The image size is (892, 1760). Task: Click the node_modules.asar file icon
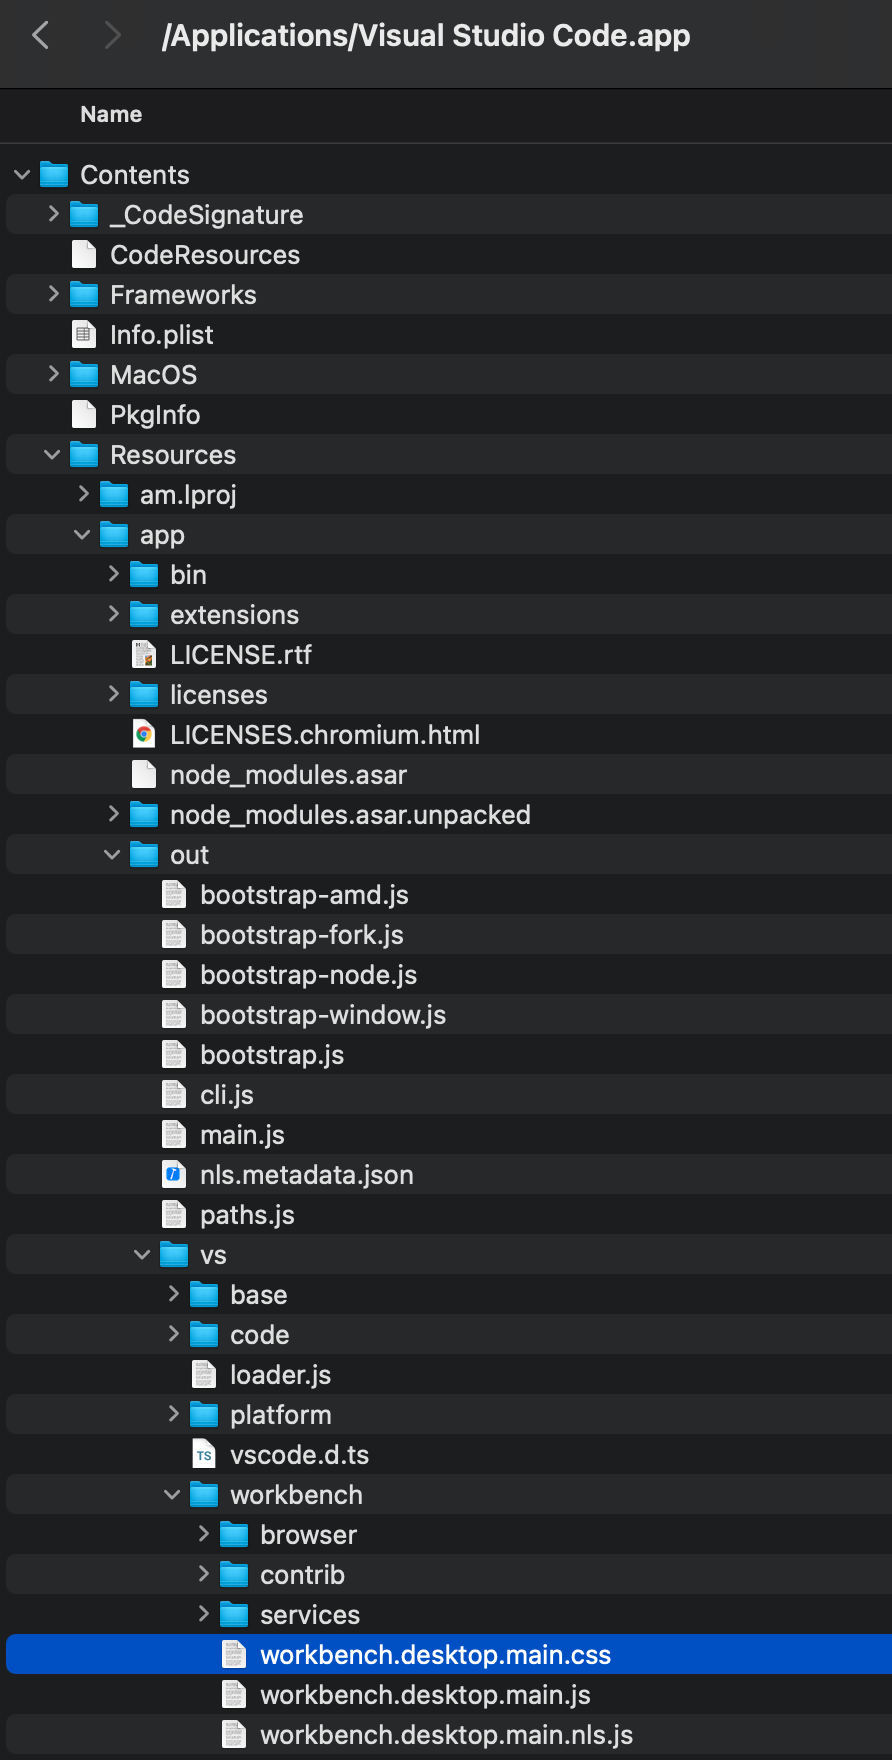pyautogui.click(x=144, y=775)
